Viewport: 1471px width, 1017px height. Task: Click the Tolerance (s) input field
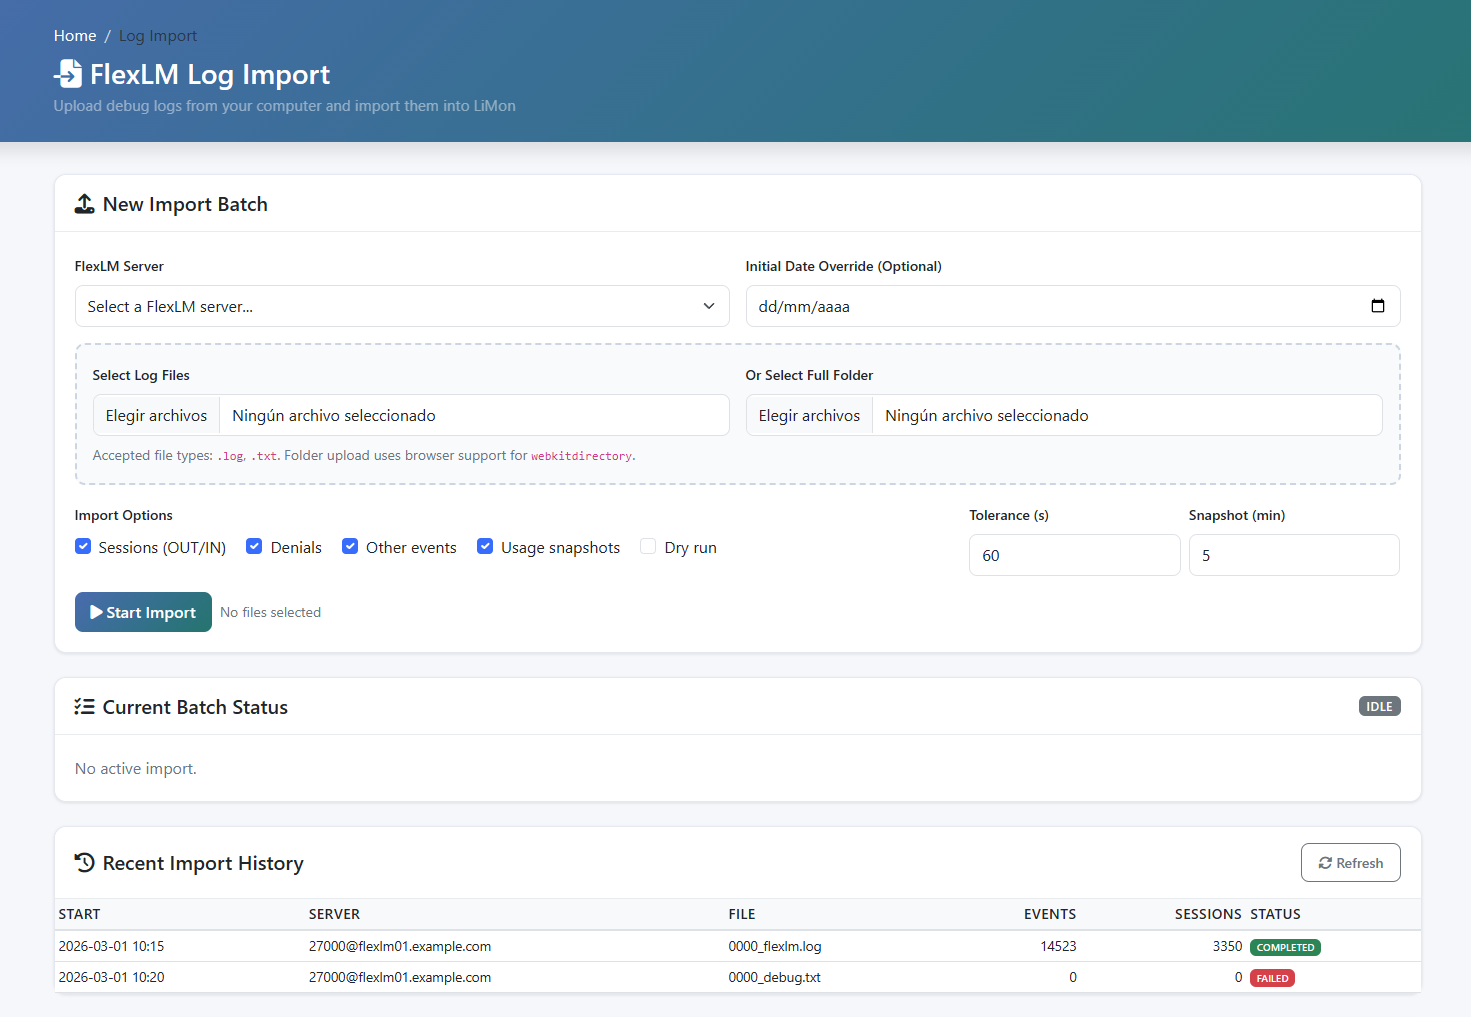1074,555
